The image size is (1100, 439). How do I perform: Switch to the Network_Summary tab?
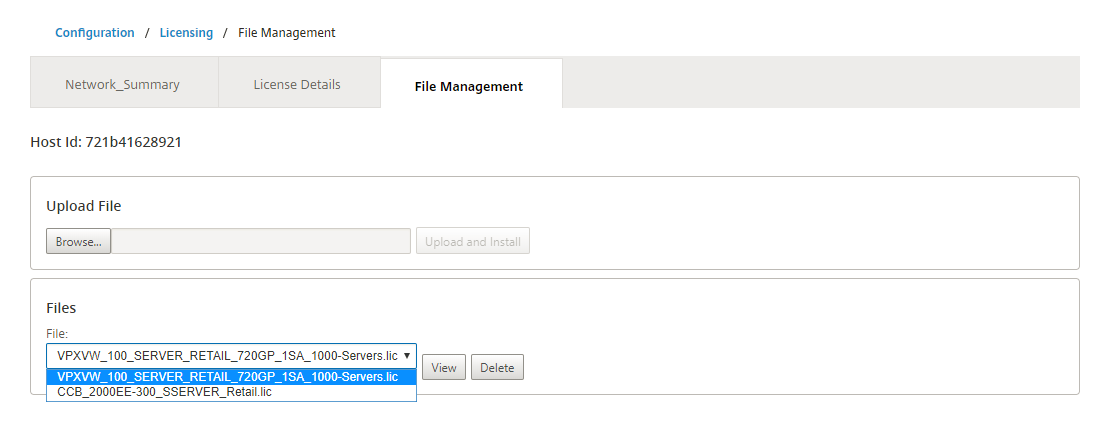click(x=123, y=84)
